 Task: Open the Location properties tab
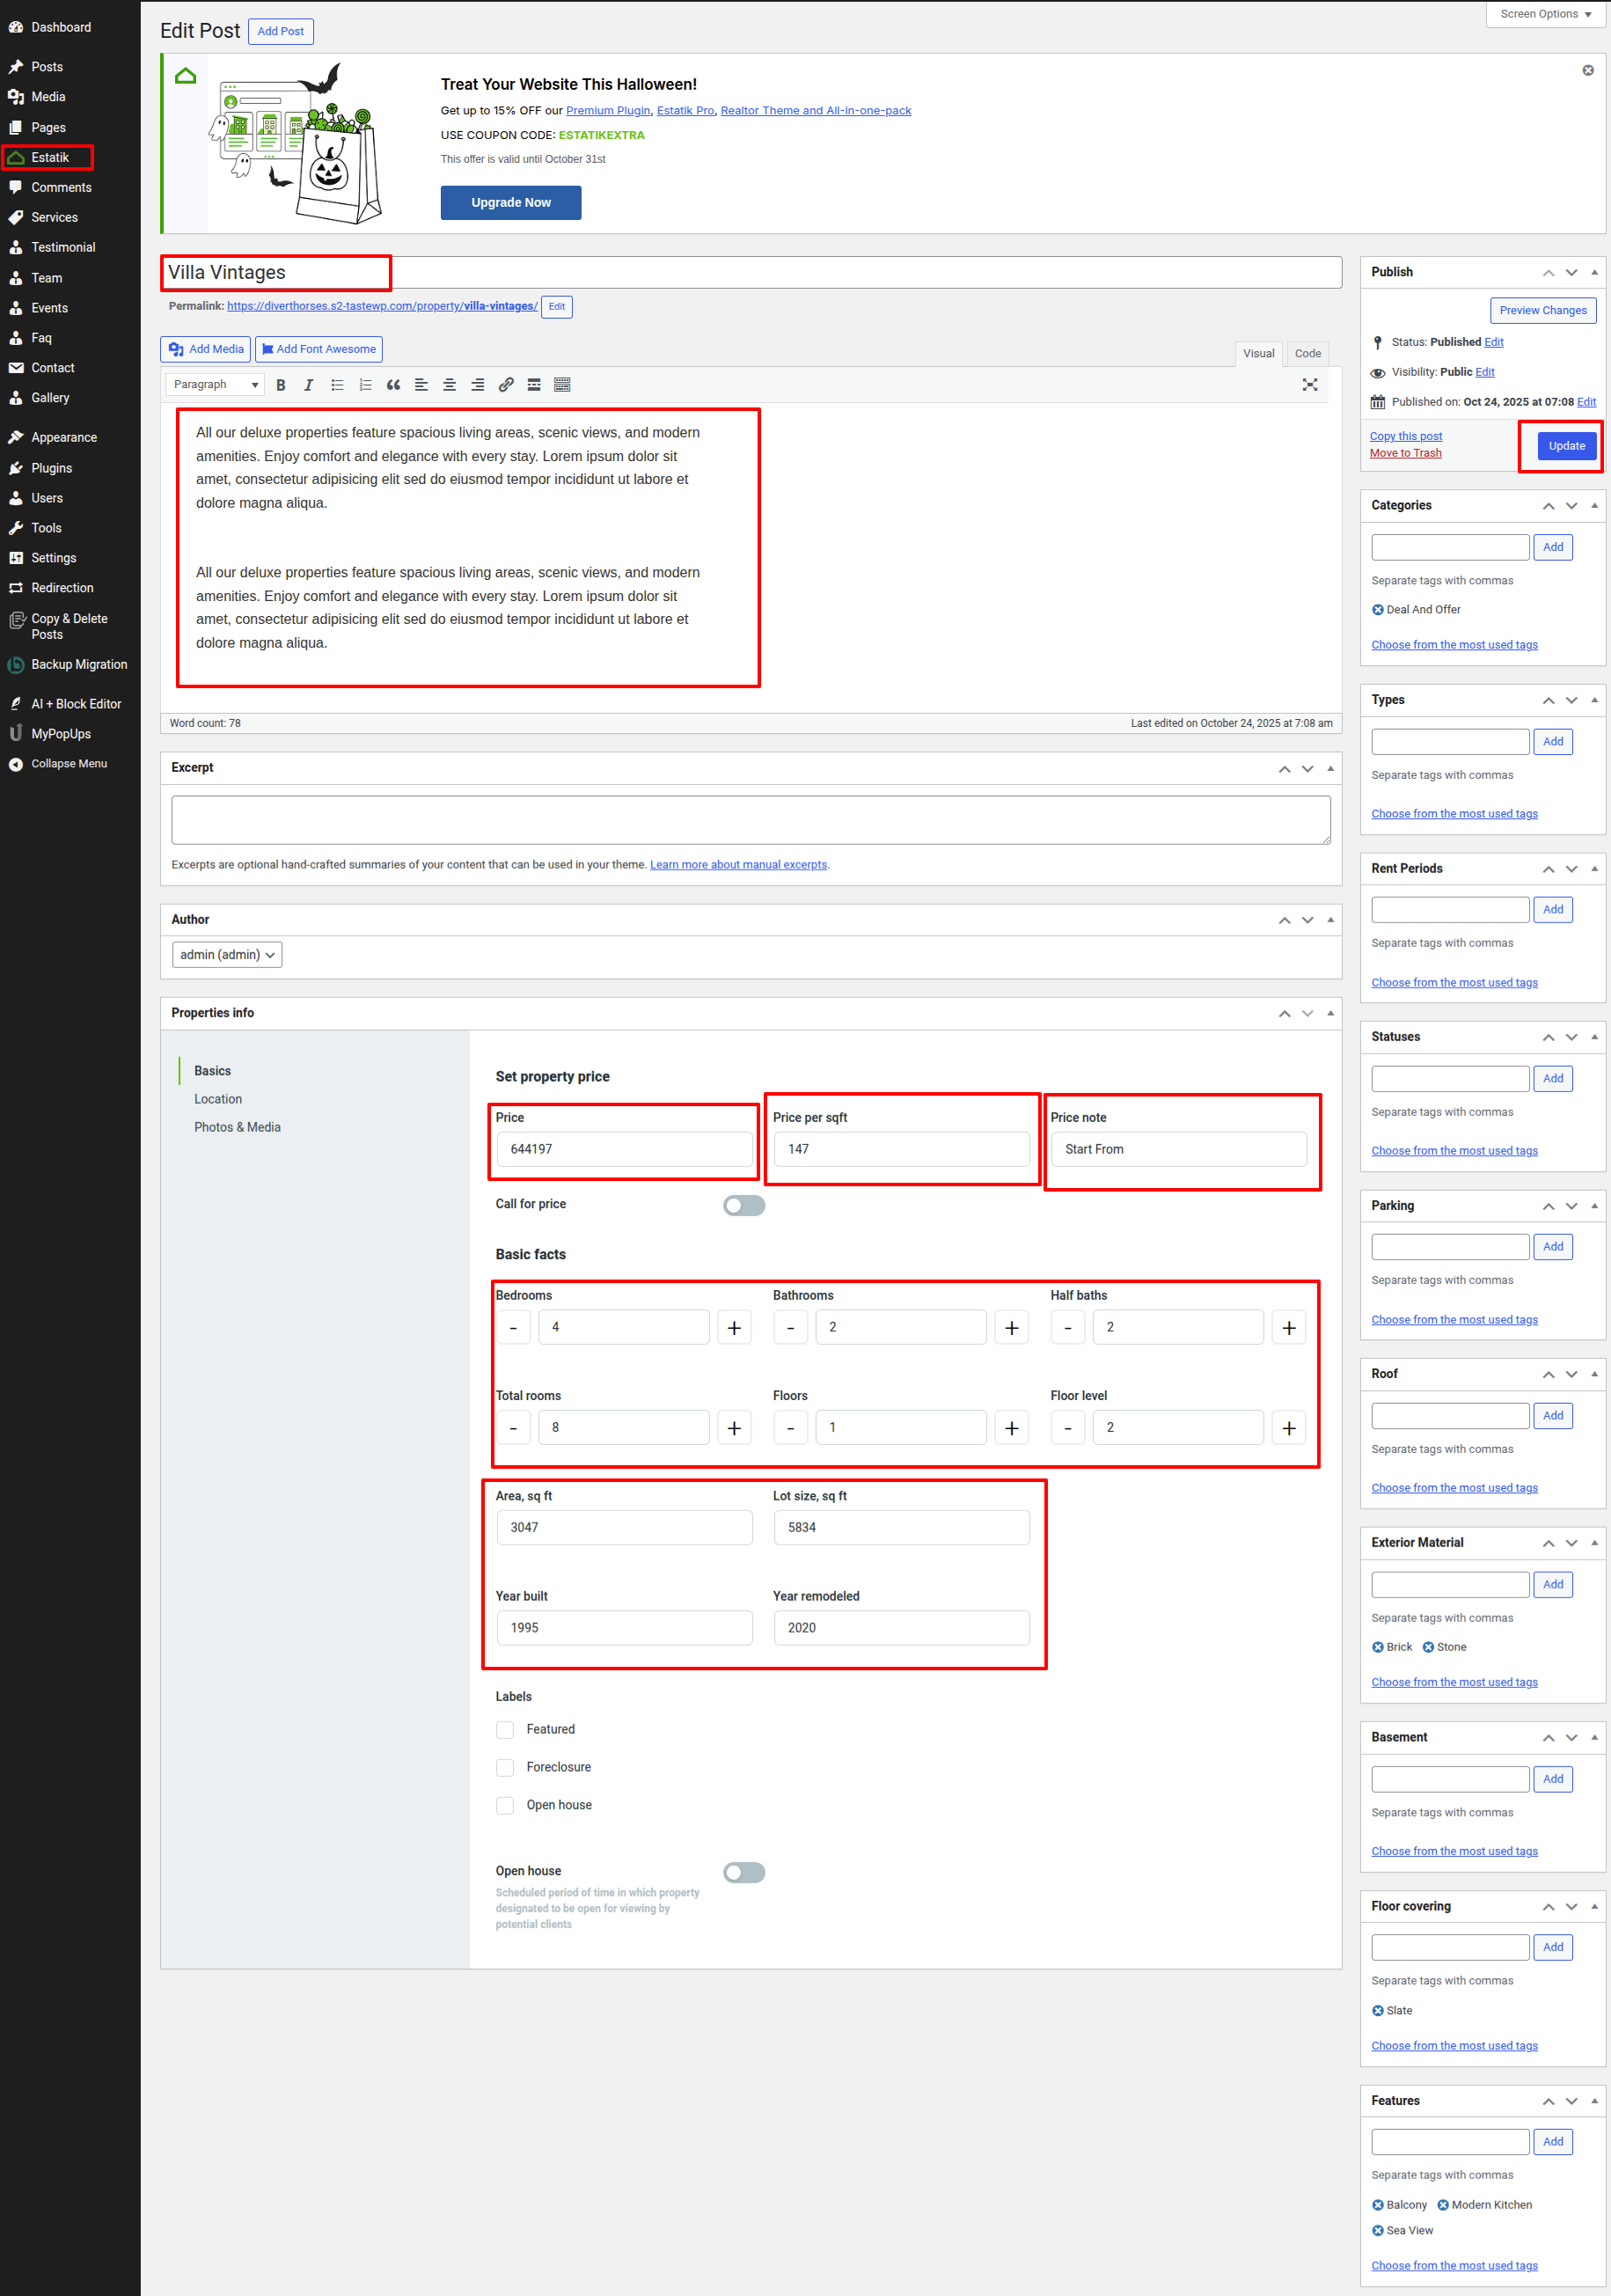click(x=218, y=1099)
